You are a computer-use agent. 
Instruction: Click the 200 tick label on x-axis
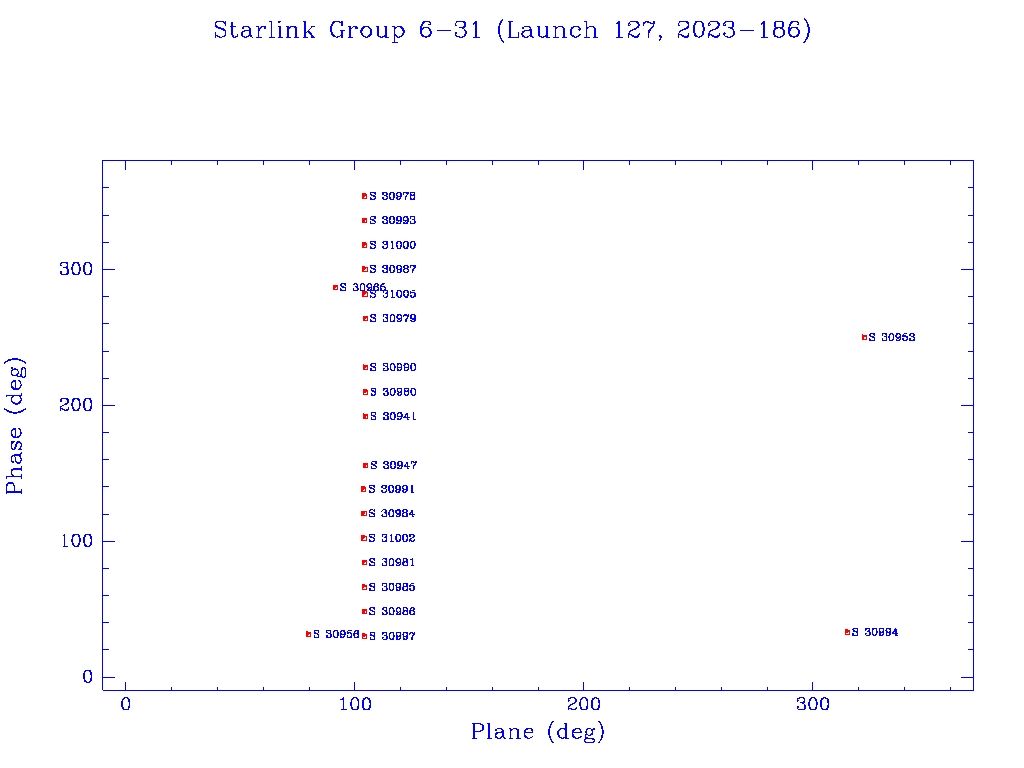pos(583,705)
